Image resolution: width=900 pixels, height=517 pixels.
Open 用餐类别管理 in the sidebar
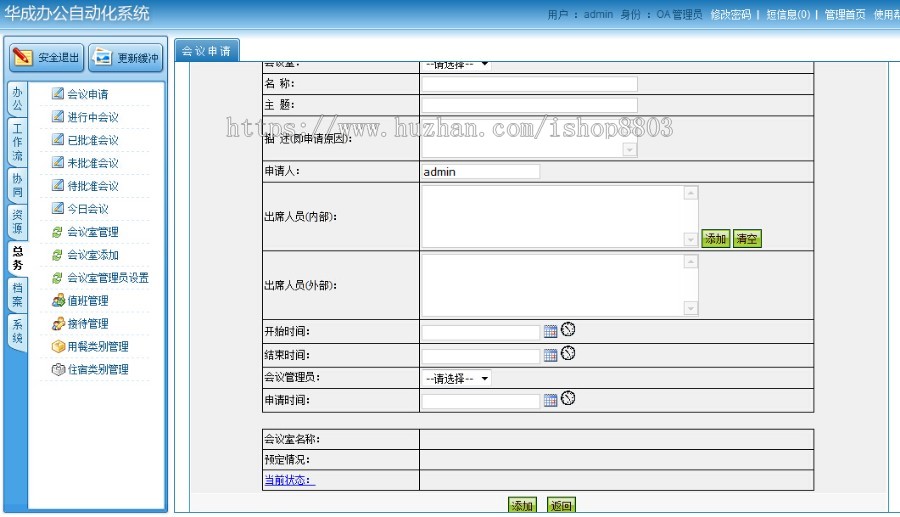tap(98, 347)
